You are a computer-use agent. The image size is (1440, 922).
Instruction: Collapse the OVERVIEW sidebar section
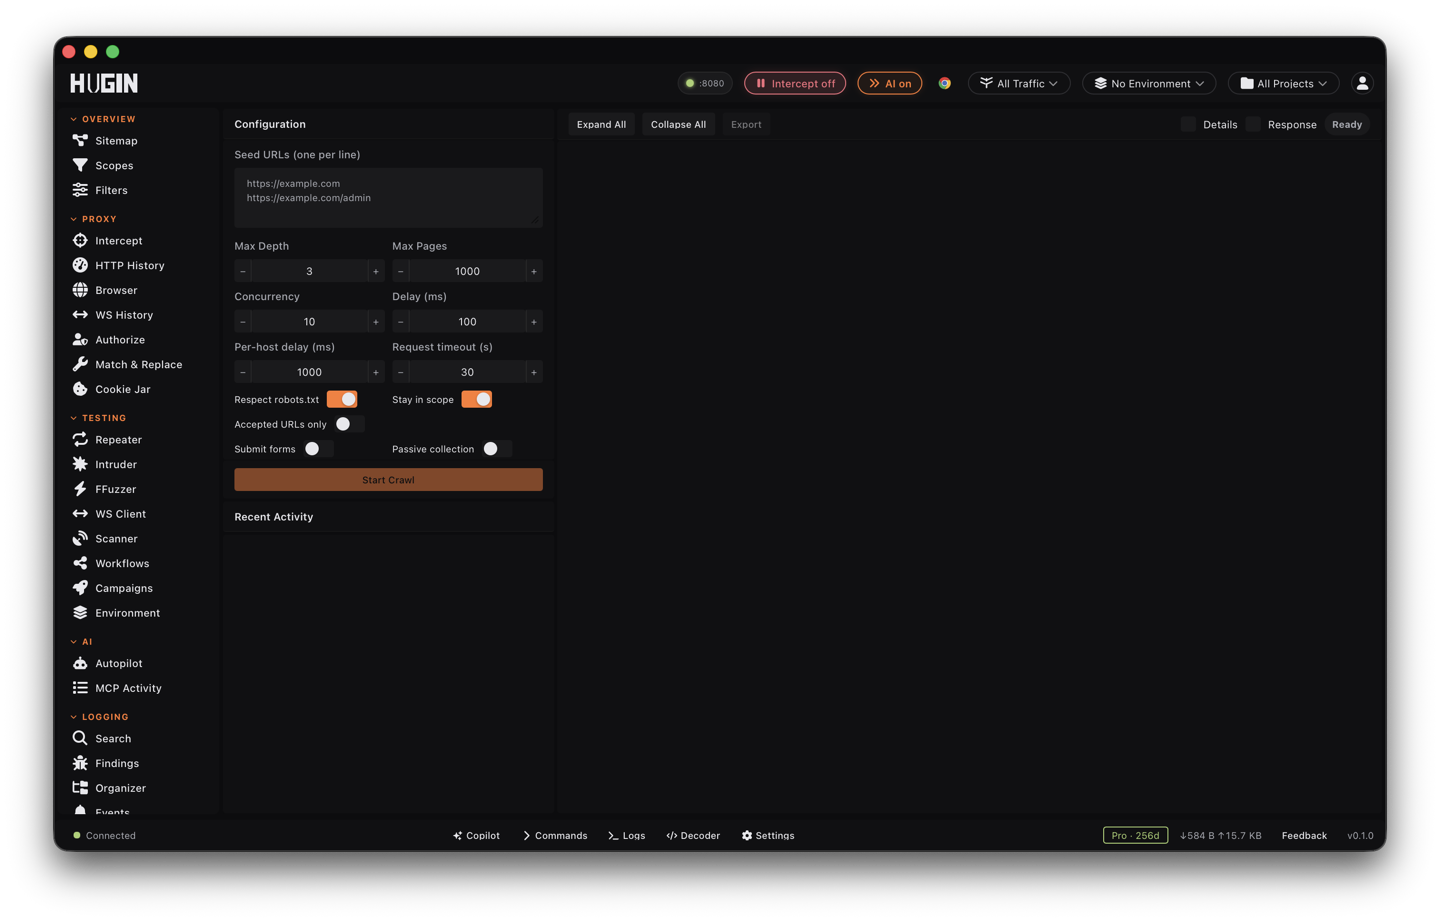coord(103,119)
